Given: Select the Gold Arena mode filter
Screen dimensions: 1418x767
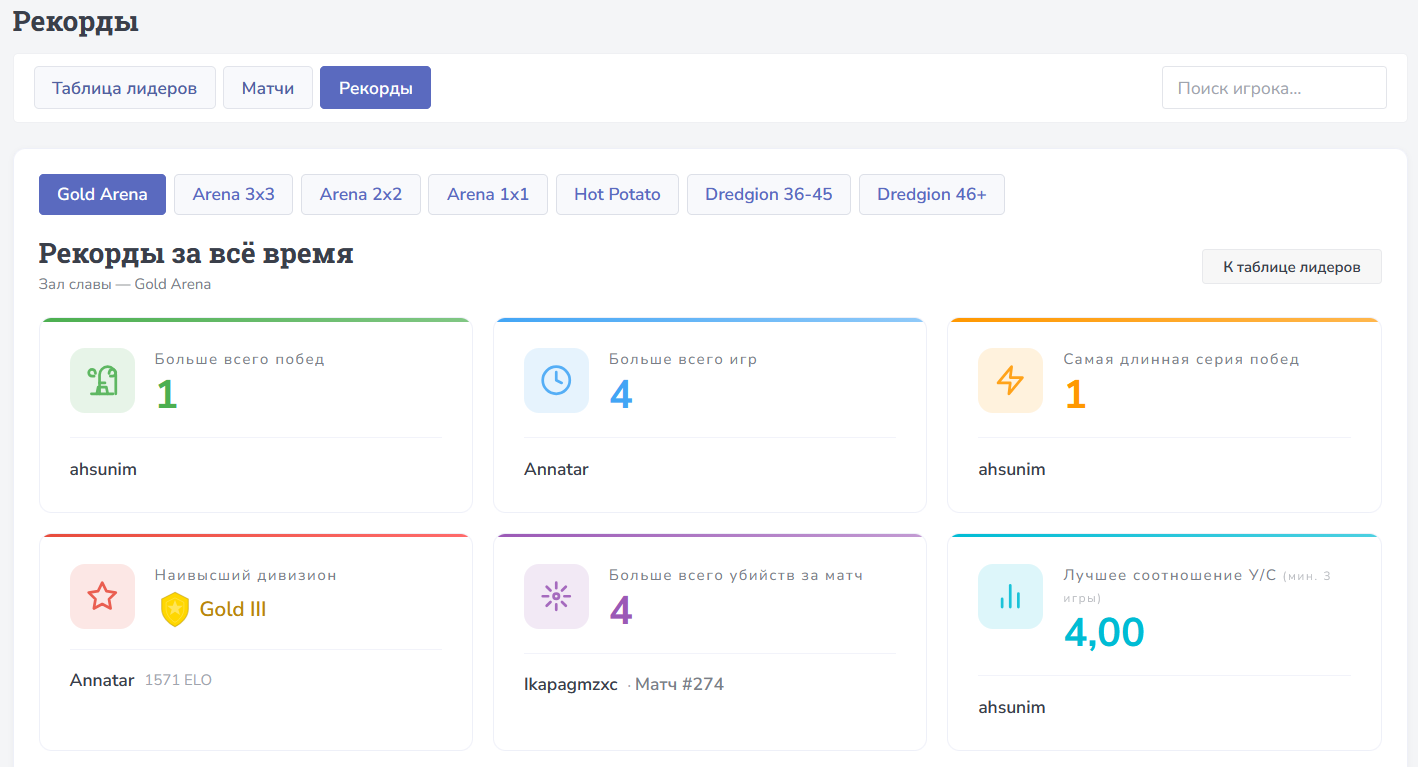Looking at the screenshot, I should tap(102, 194).
